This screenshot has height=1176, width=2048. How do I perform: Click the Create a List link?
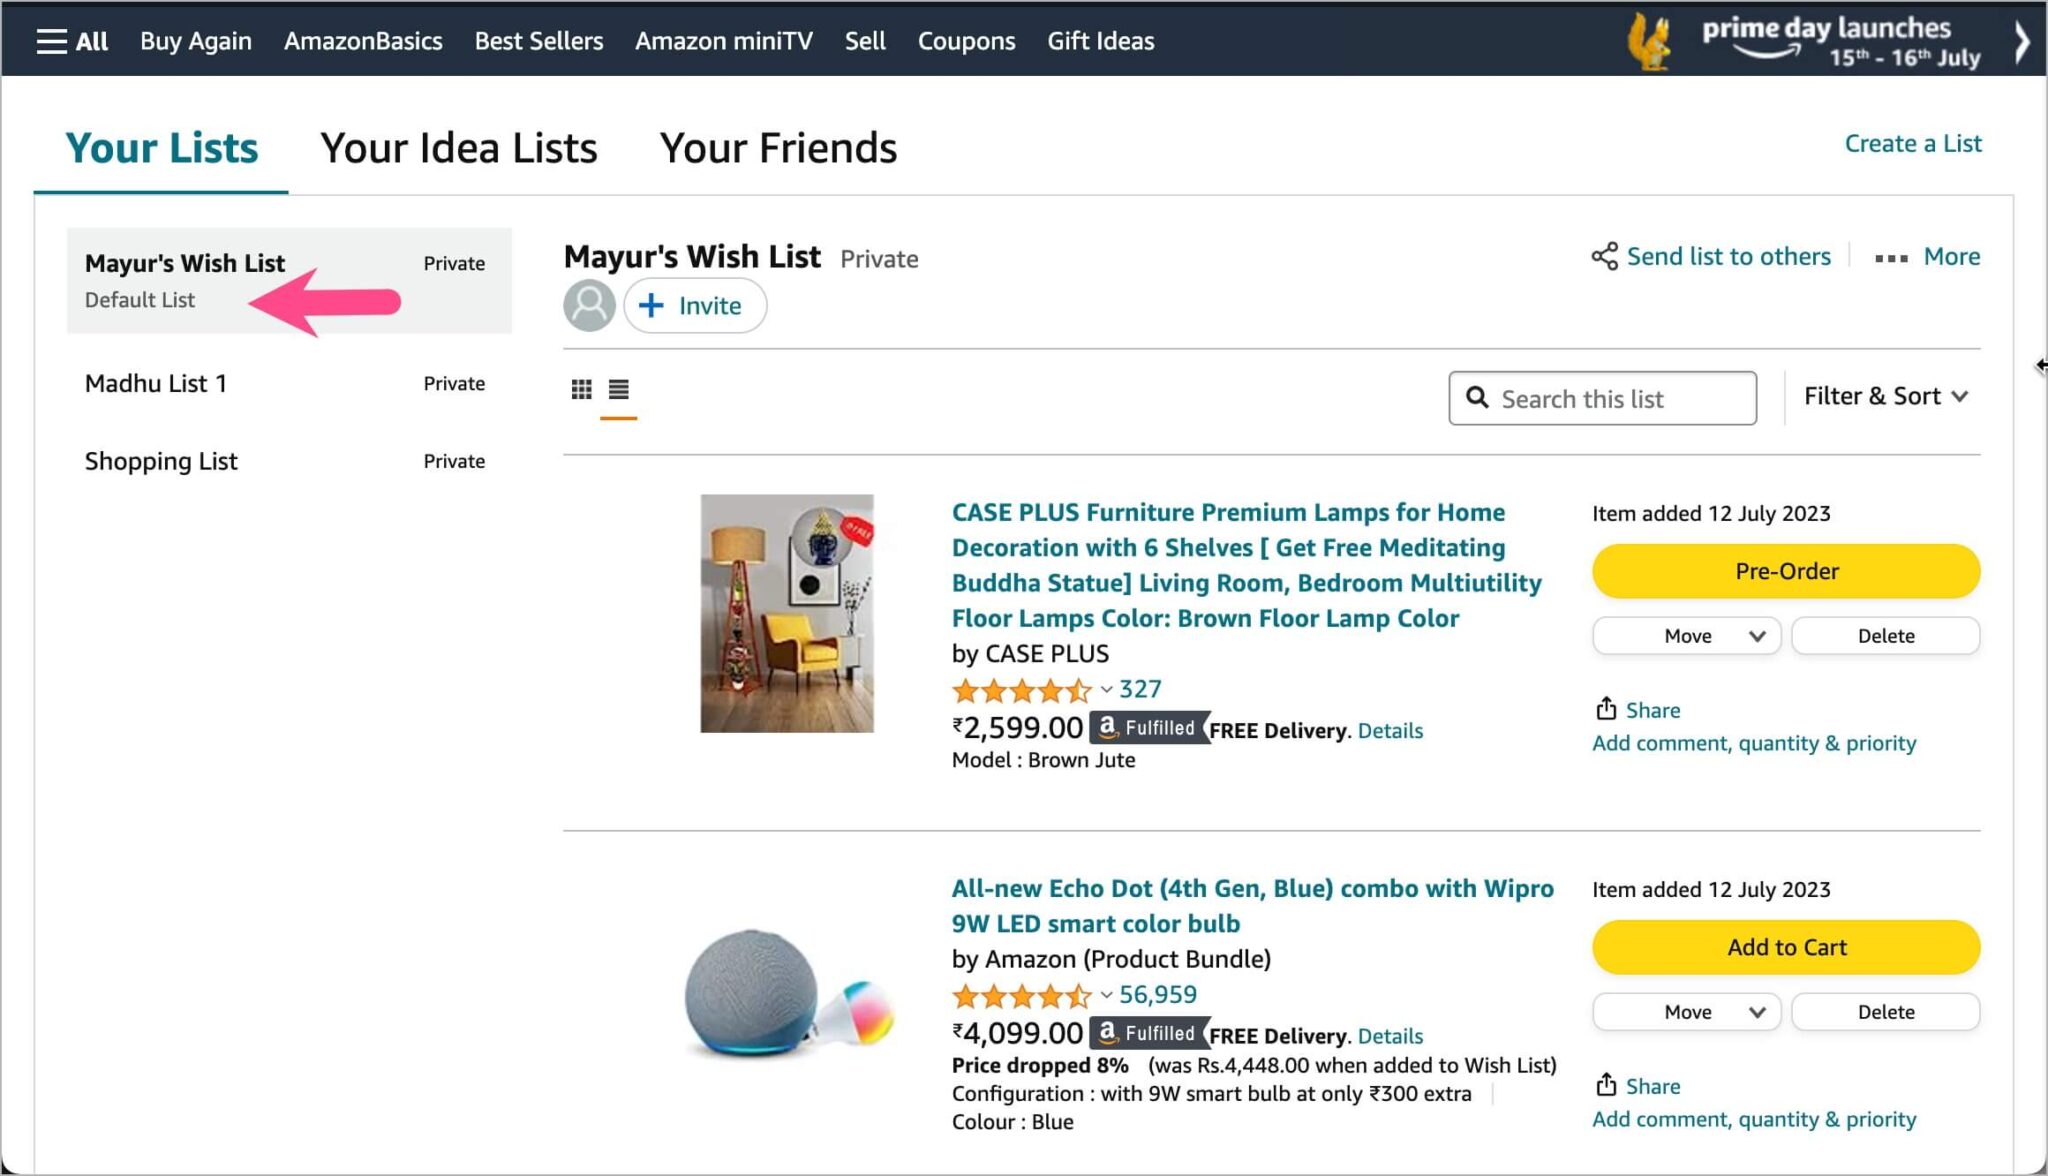(x=1912, y=143)
